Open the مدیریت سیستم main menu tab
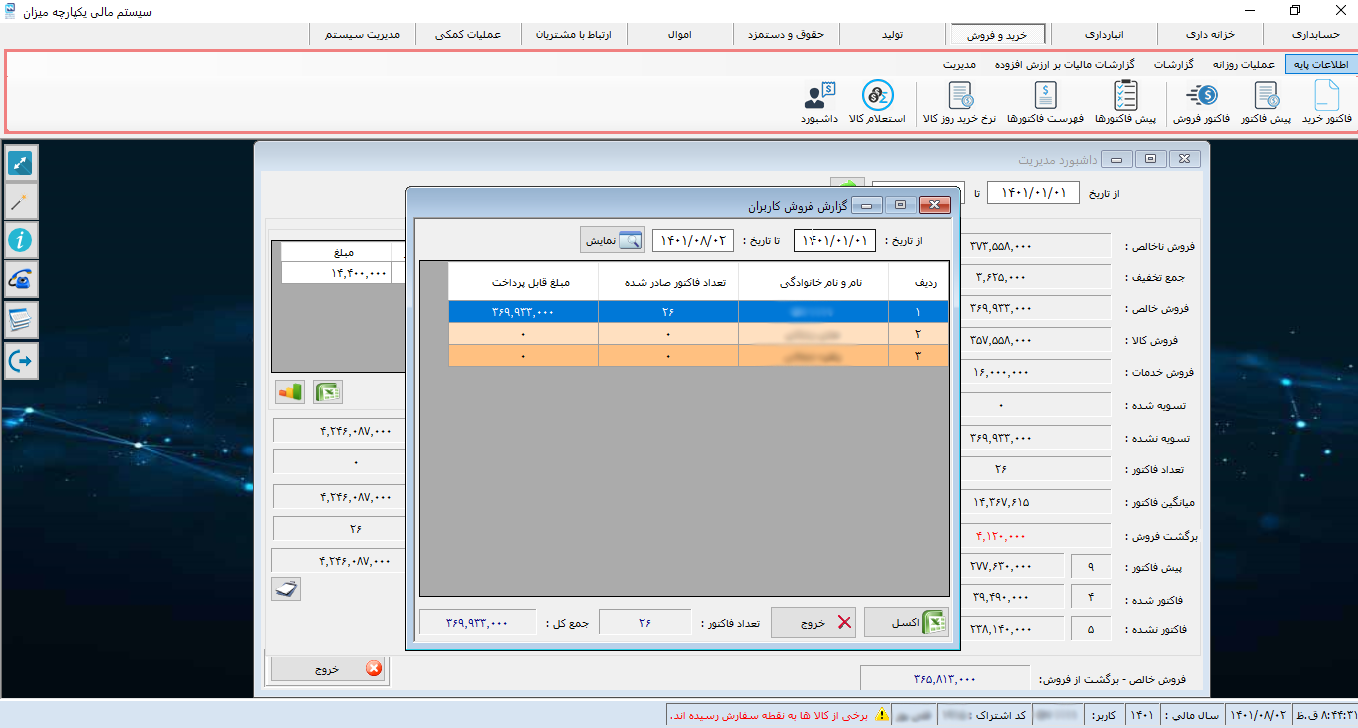This screenshot has height=728, width=1358. click(362, 34)
